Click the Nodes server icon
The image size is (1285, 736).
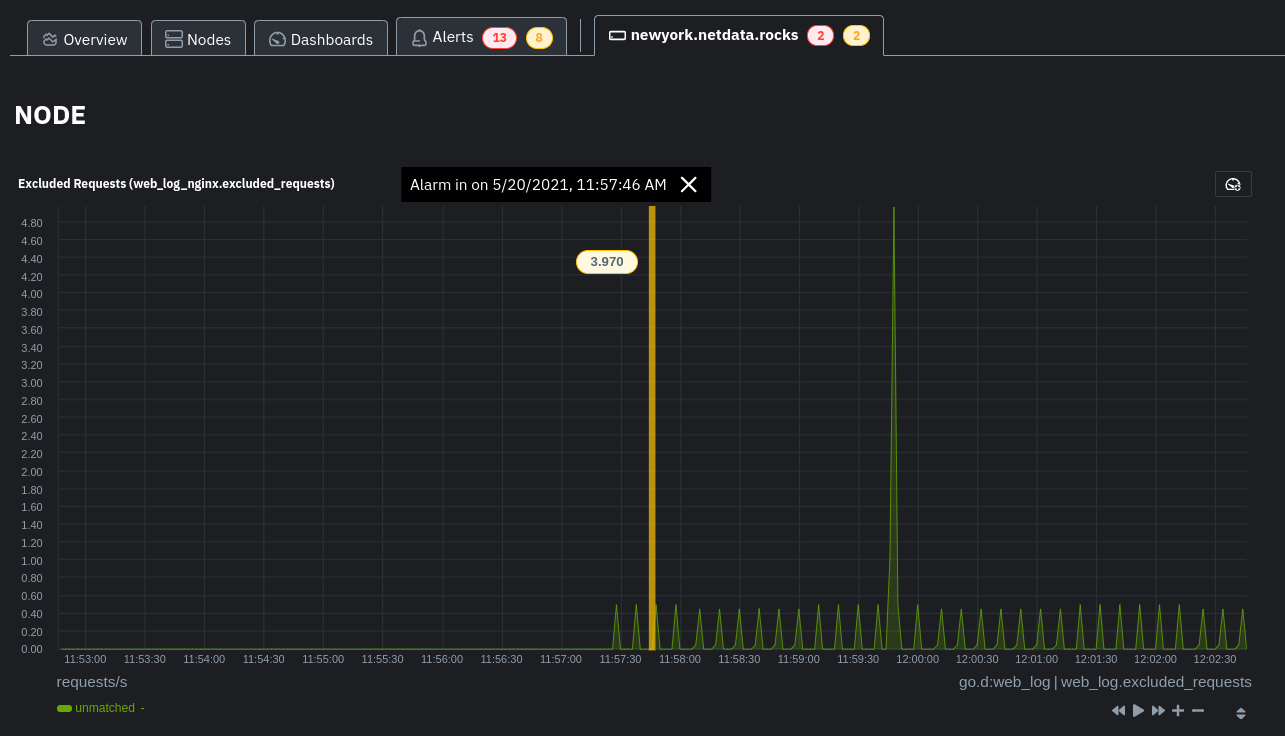[174, 40]
